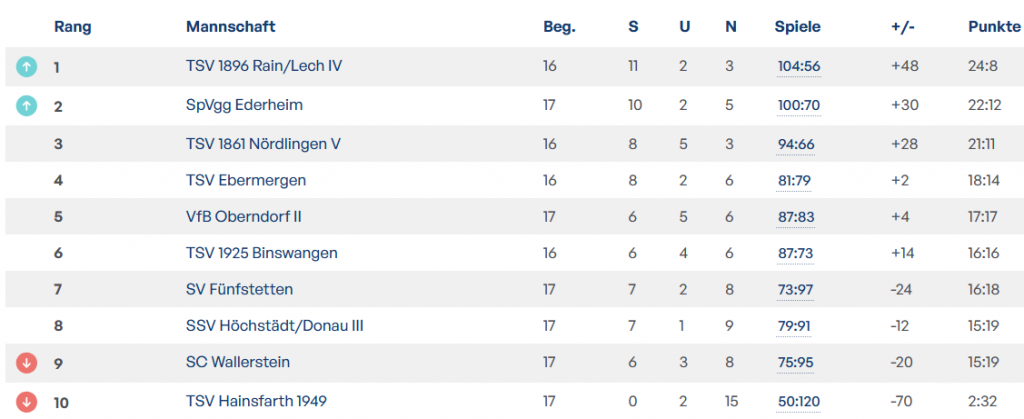Select TSV 1861 Nördlingen V team link
Screen dimensions: 1024x419
click(x=263, y=144)
